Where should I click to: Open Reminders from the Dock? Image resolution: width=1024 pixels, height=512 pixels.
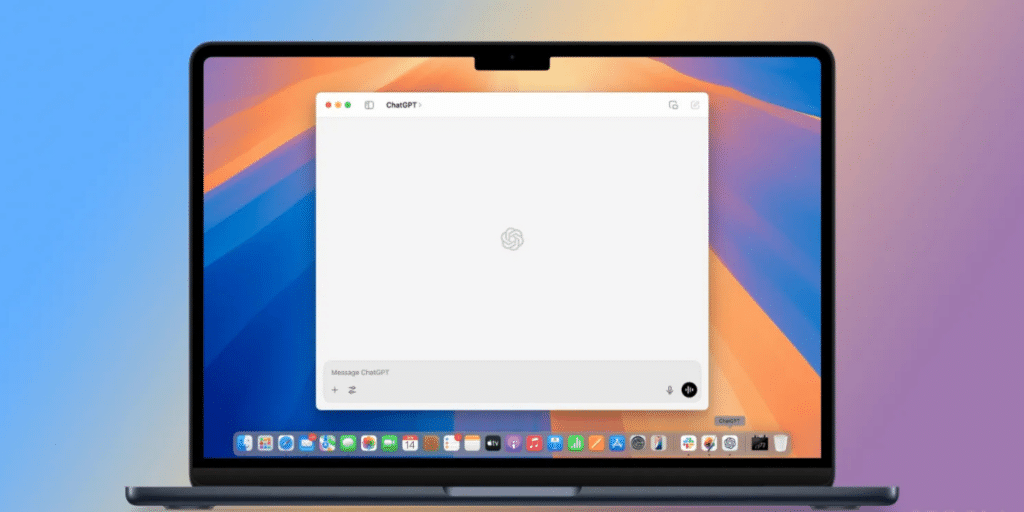(x=451, y=443)
